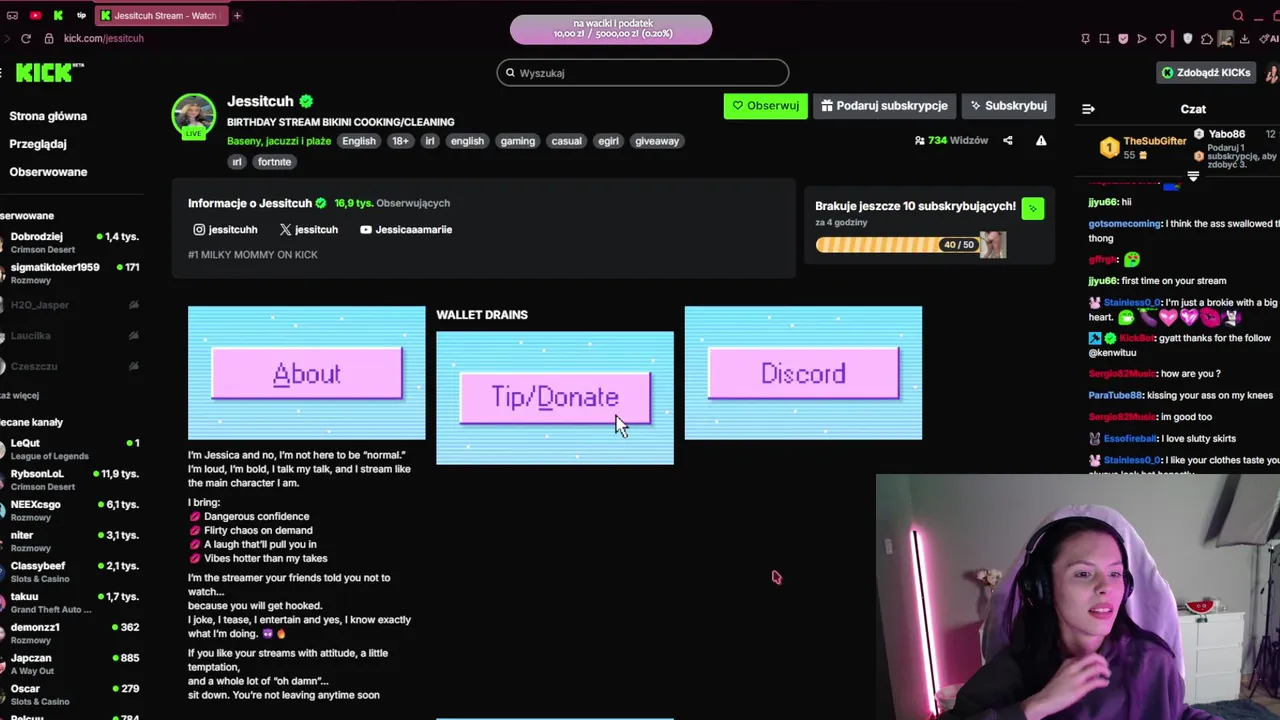Open the browser downloads icon

click(1244, 39)
